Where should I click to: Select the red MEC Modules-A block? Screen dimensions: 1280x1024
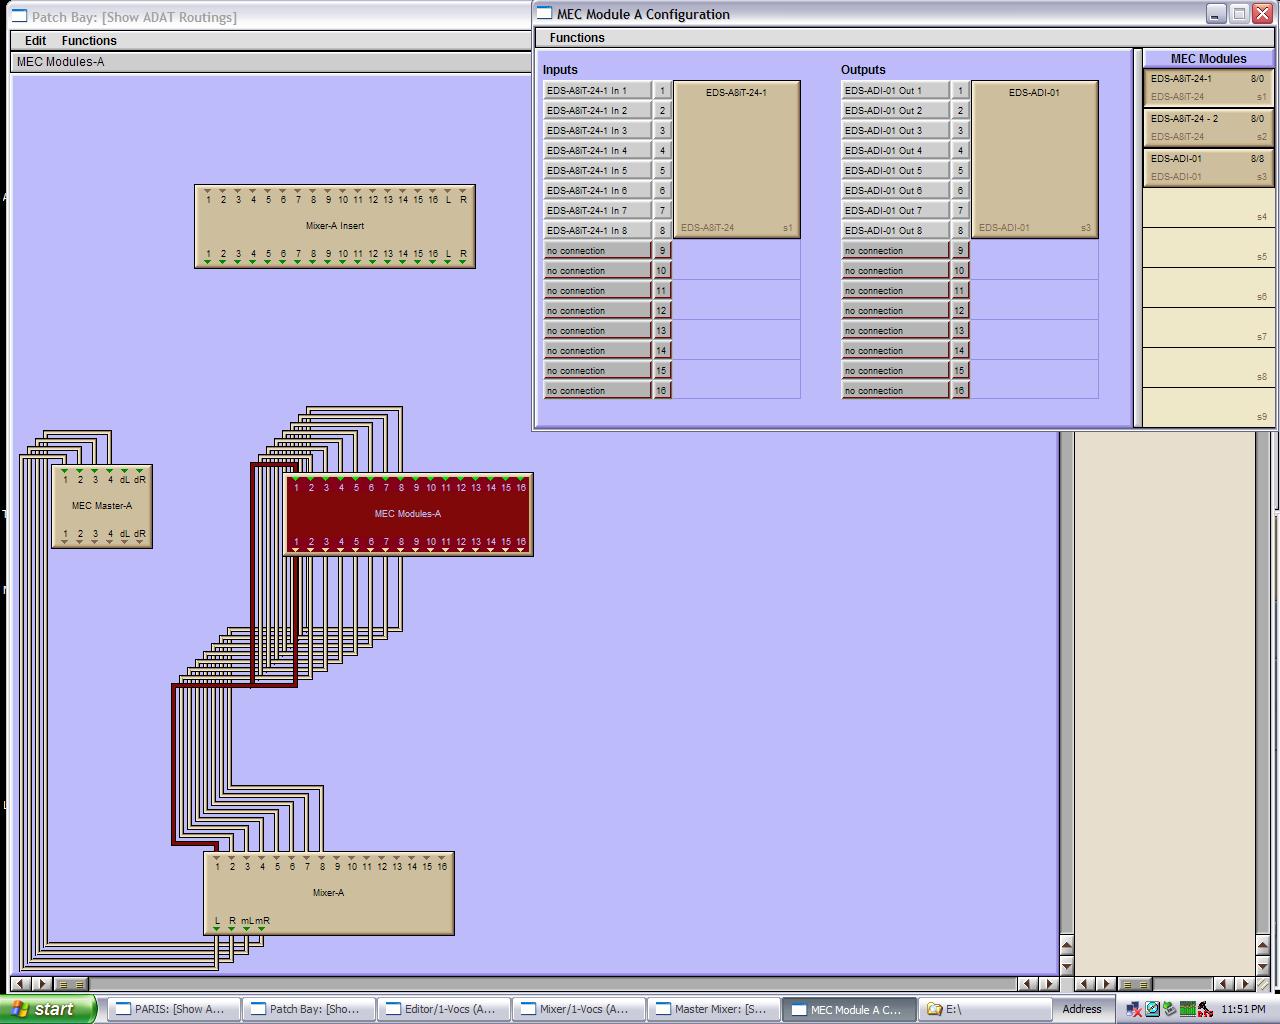(x=408, y=514)
